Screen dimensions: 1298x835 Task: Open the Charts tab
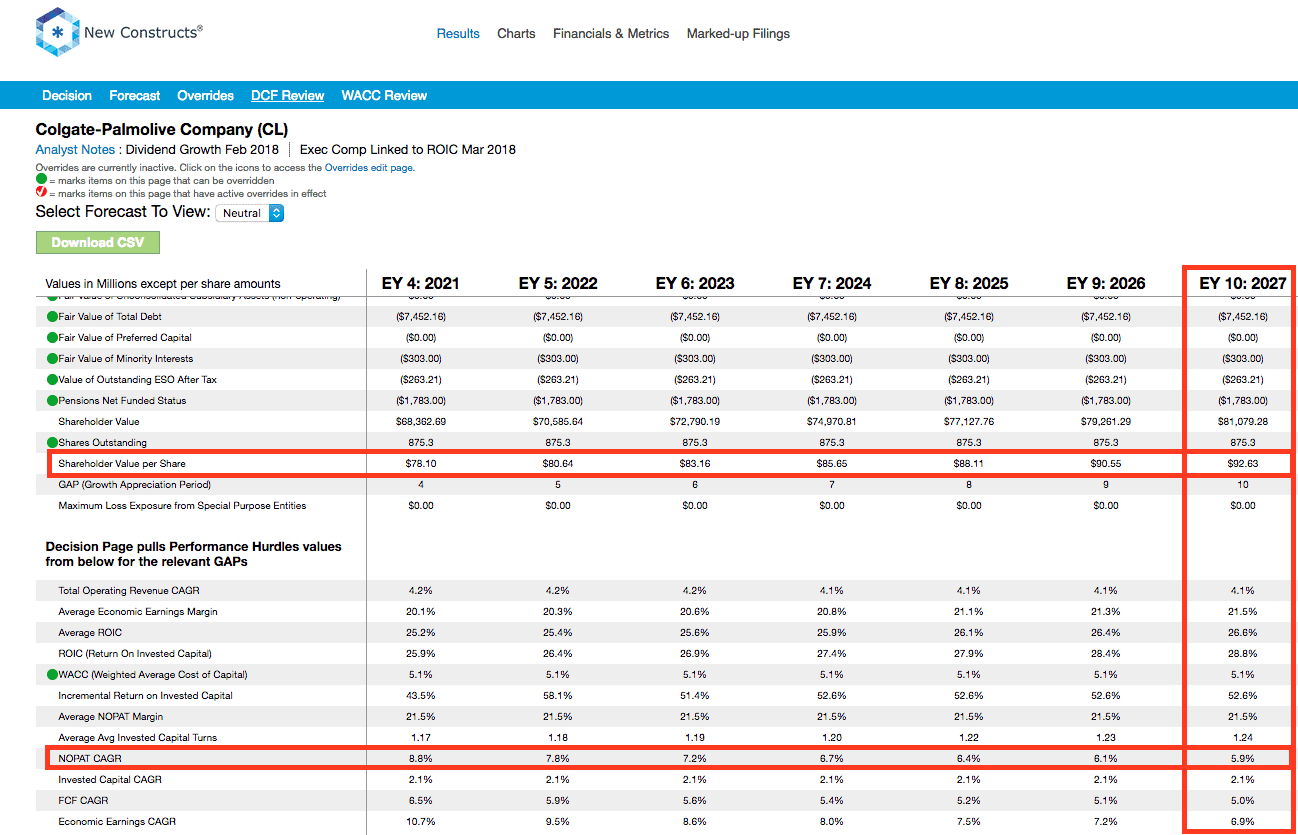coord(516,33)
